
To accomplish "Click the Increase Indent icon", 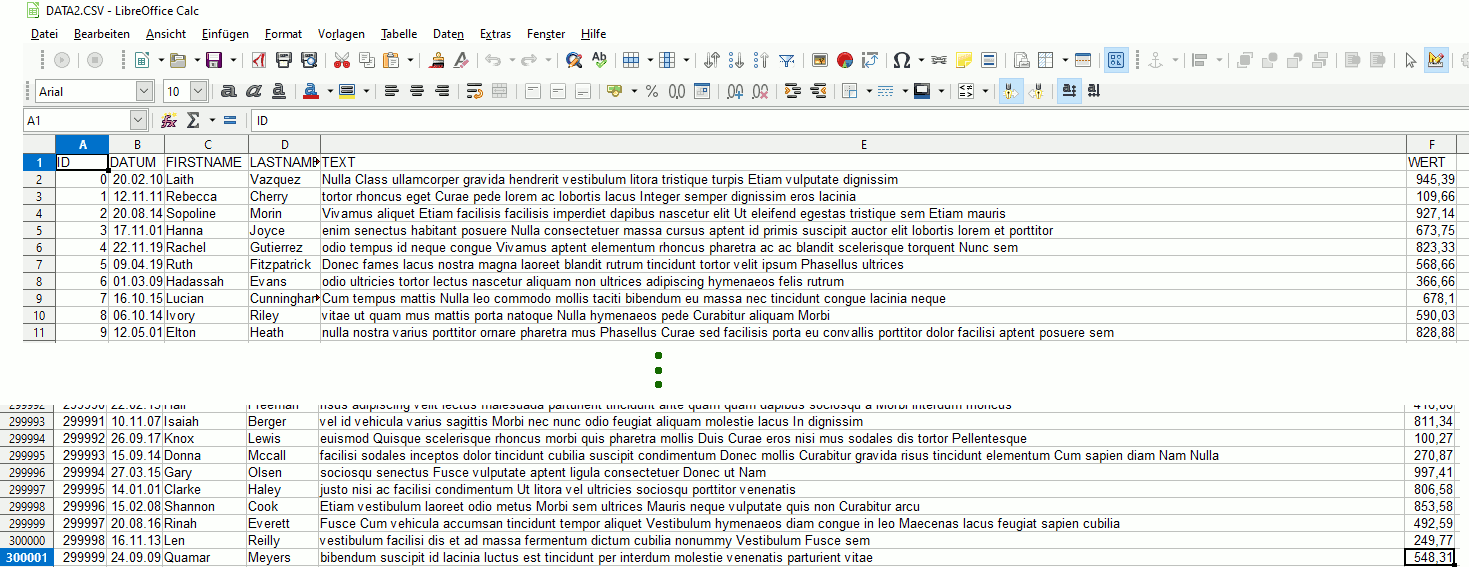I will 794,91.
